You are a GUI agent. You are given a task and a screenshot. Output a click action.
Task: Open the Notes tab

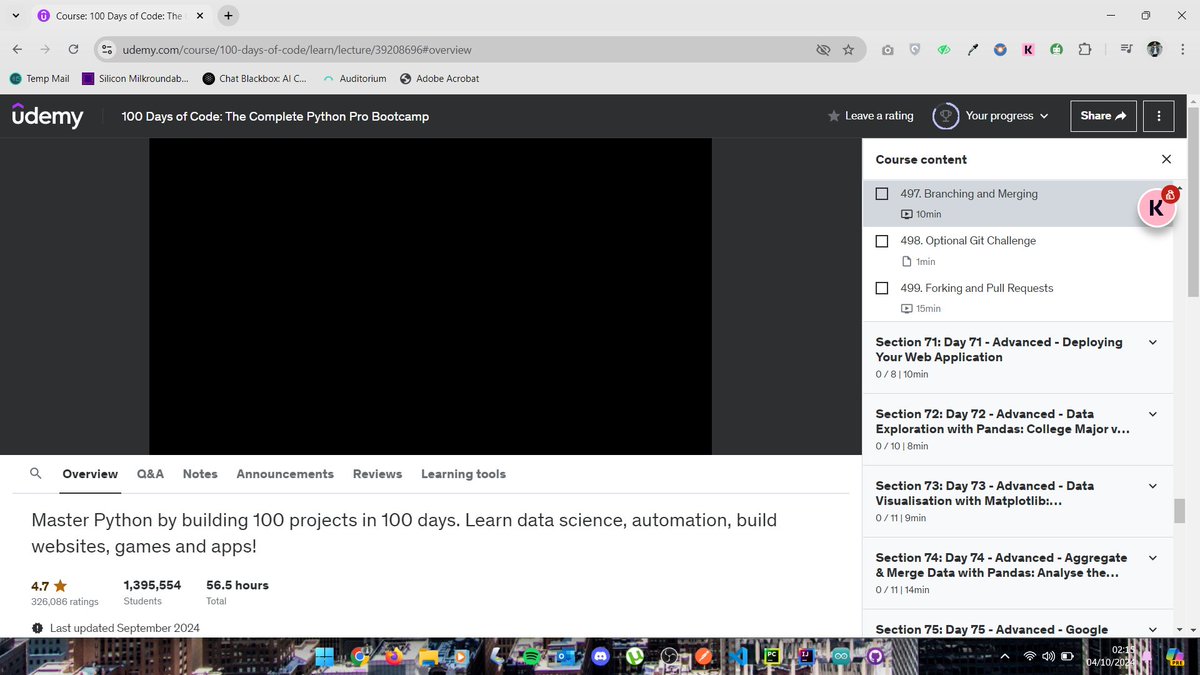tap(200, 474)
